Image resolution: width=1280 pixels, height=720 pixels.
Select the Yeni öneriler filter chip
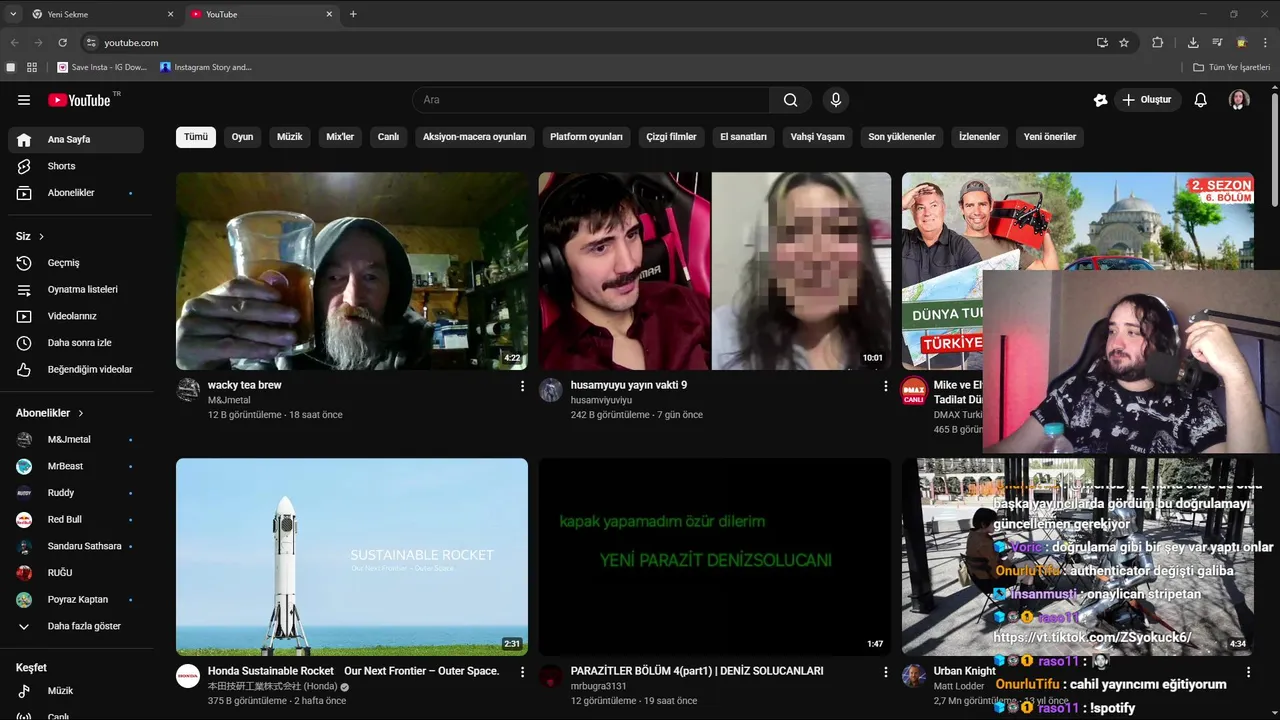pyautogui.click(x=1050, y=137)
